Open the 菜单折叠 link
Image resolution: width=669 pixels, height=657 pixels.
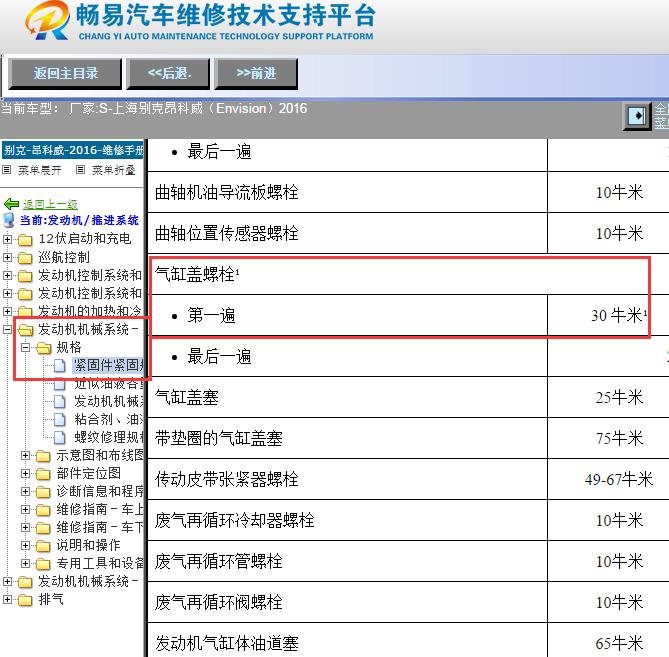coord(113,170)
